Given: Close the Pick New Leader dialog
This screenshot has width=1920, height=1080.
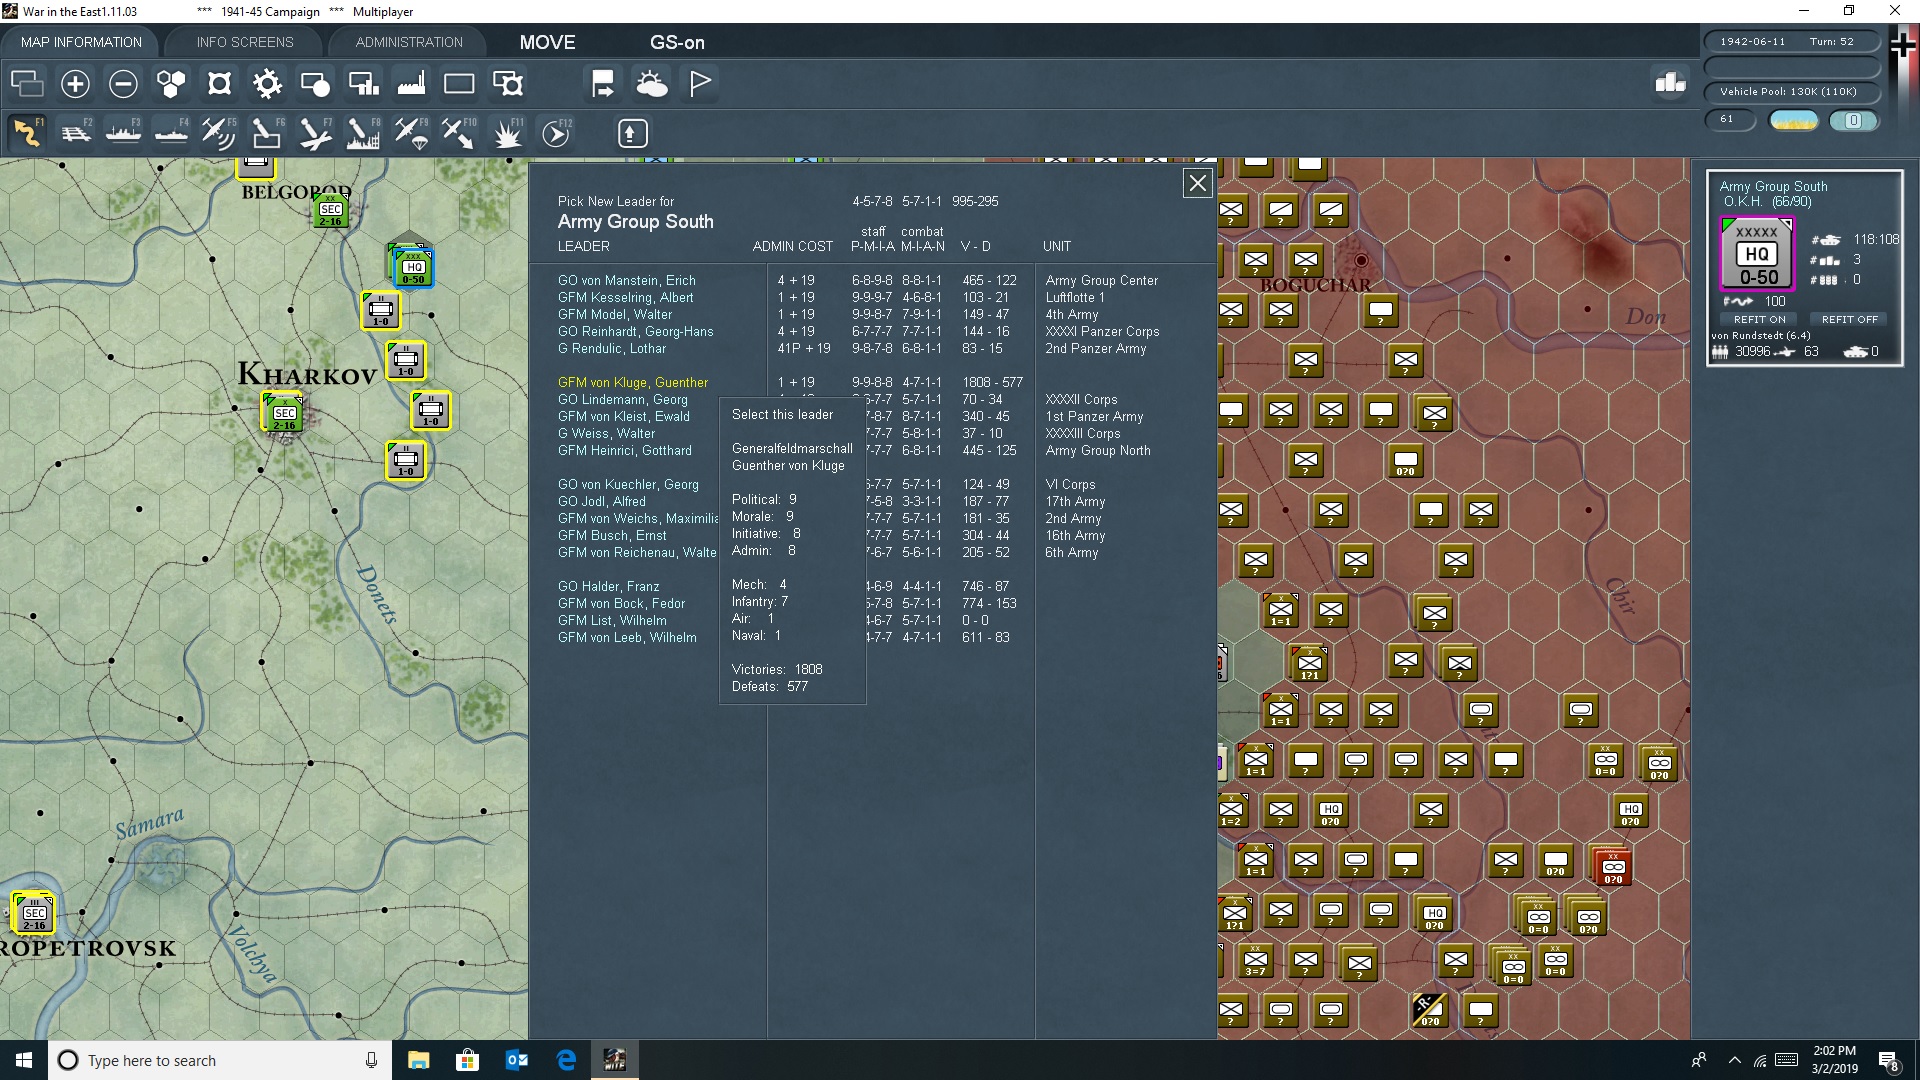Looking at the screenshot, I should point(1197,183).
